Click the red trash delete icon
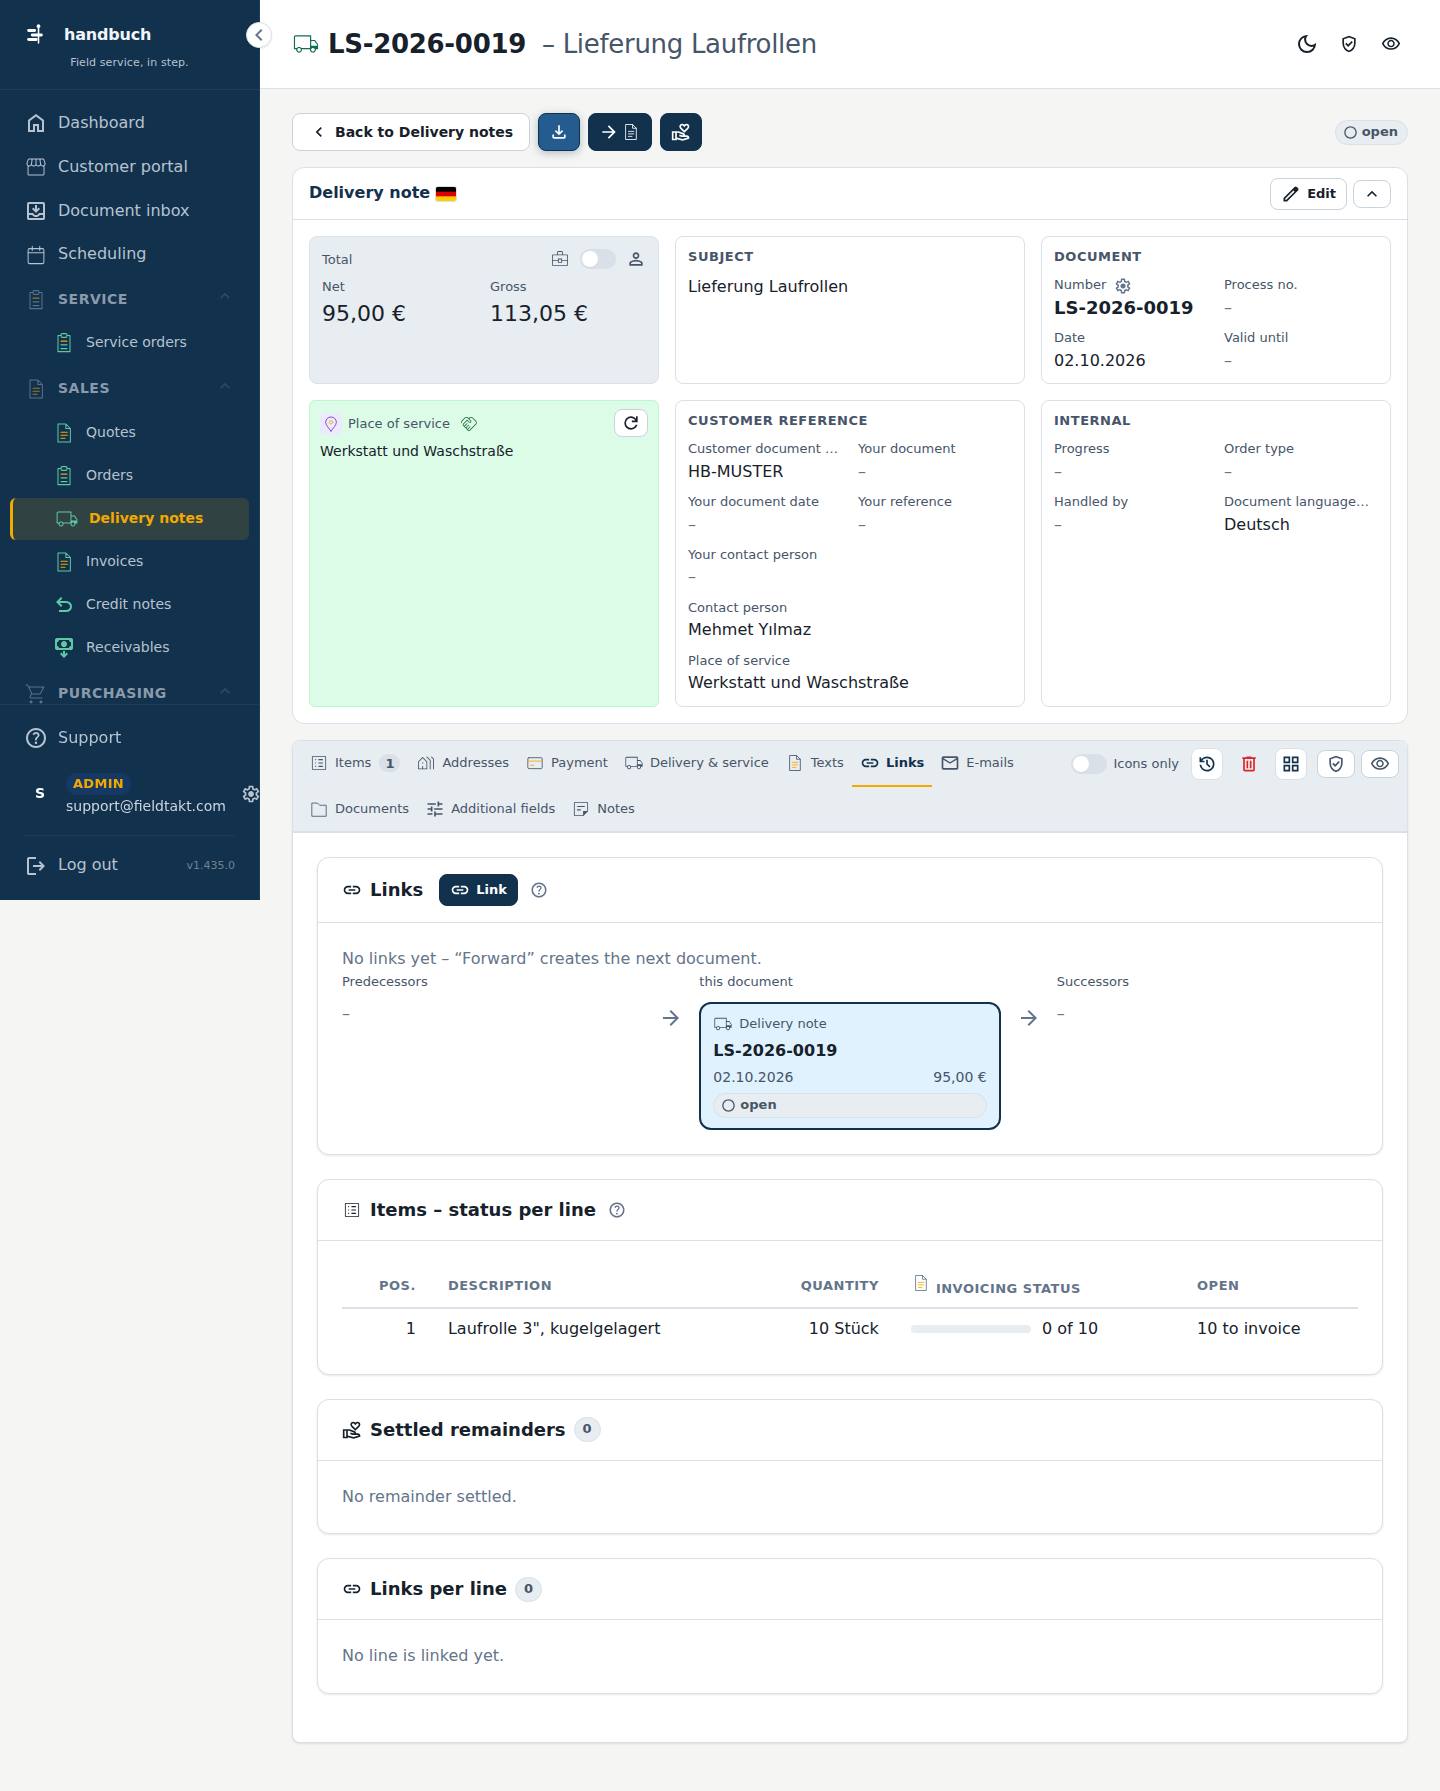Viewport: 1440px width, 1791px height. point(1249,764)
